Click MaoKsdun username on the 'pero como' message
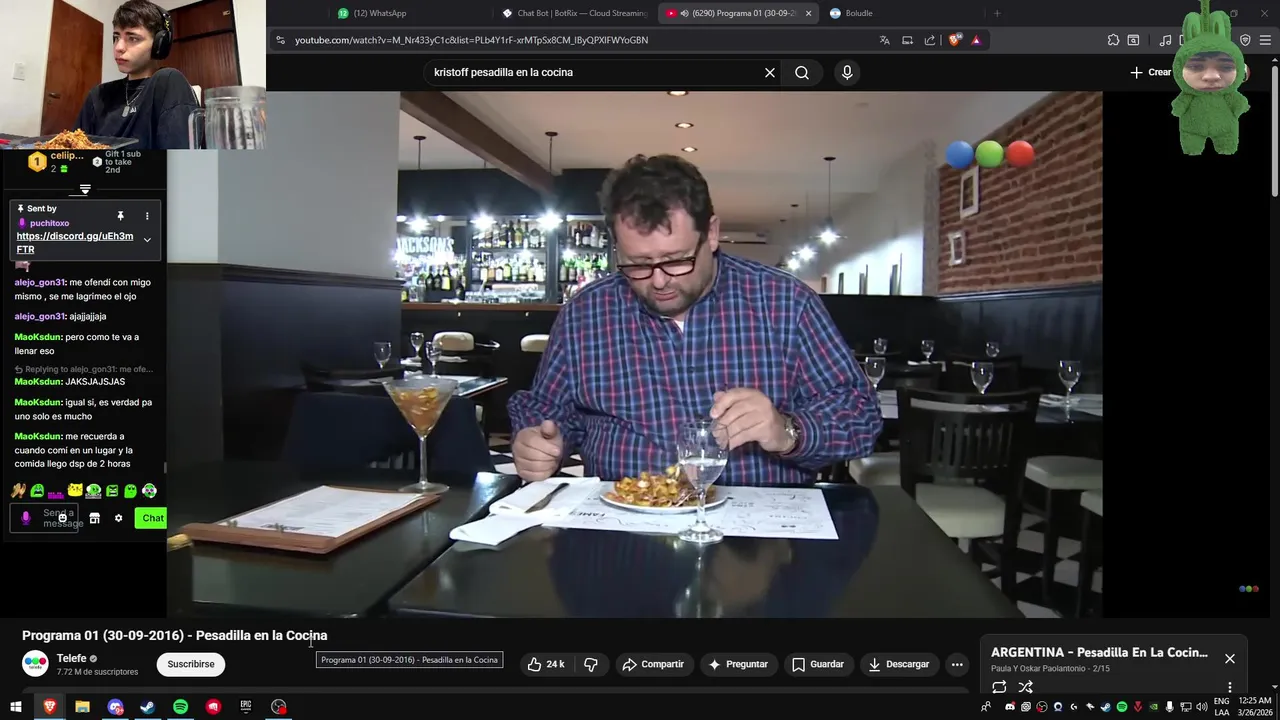1280x720 pixels. (x=38, y=337)
